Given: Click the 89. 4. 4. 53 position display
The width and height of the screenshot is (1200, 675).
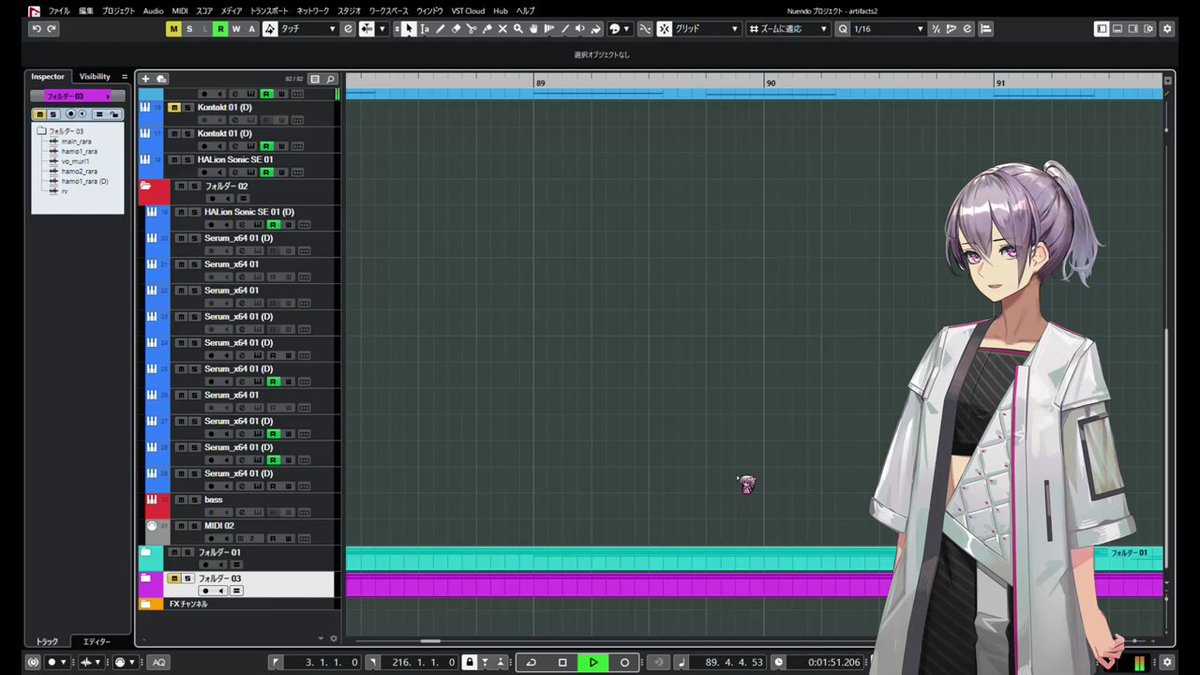Looking at the screenshot, I should (x=734, y=662).
